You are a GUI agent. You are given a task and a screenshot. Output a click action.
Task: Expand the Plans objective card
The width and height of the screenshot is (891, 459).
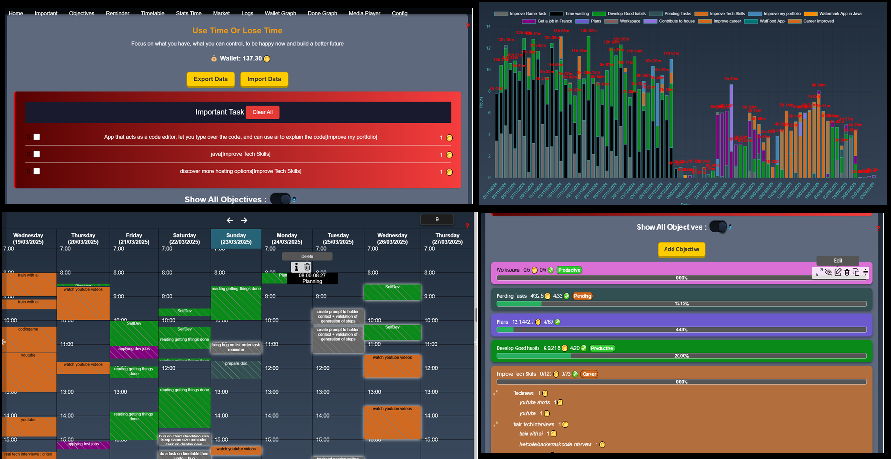click(x=681, y=325)
